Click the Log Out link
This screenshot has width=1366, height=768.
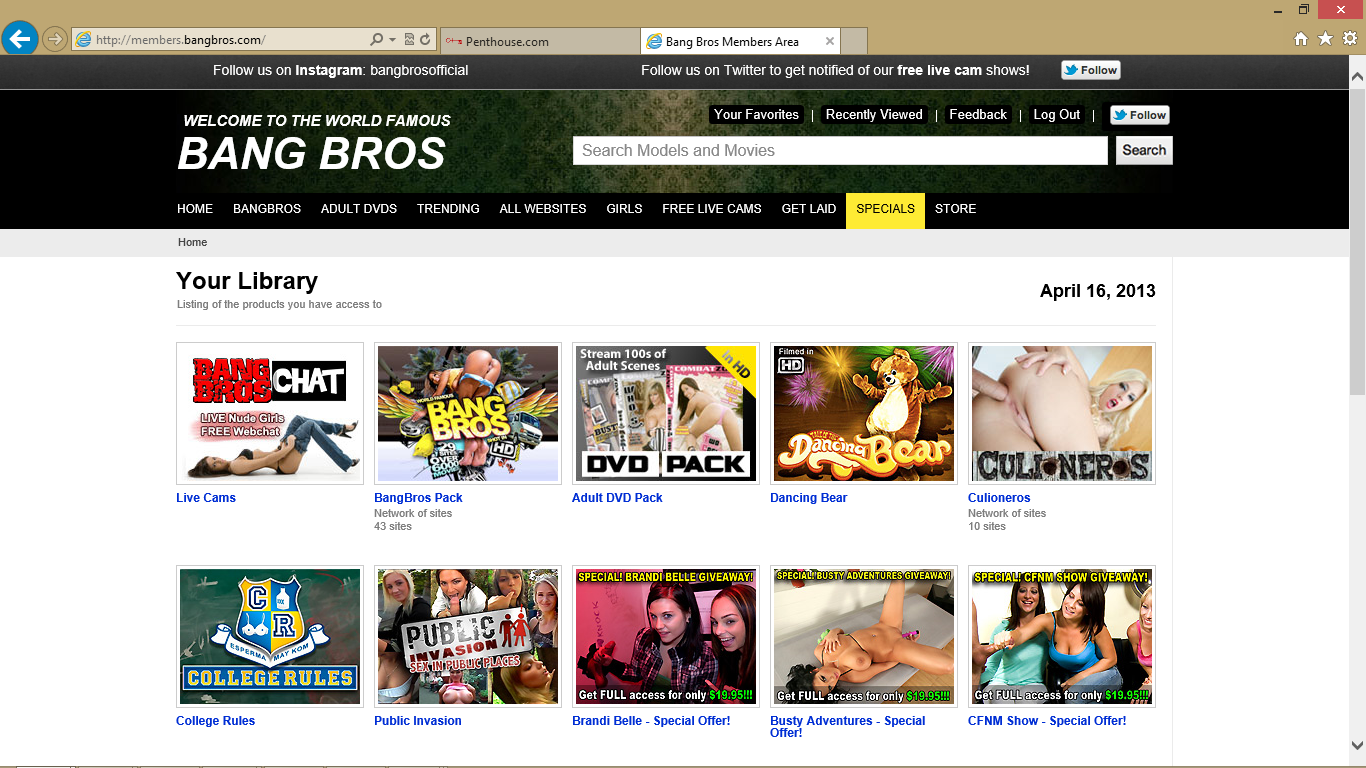point(1056,115)
